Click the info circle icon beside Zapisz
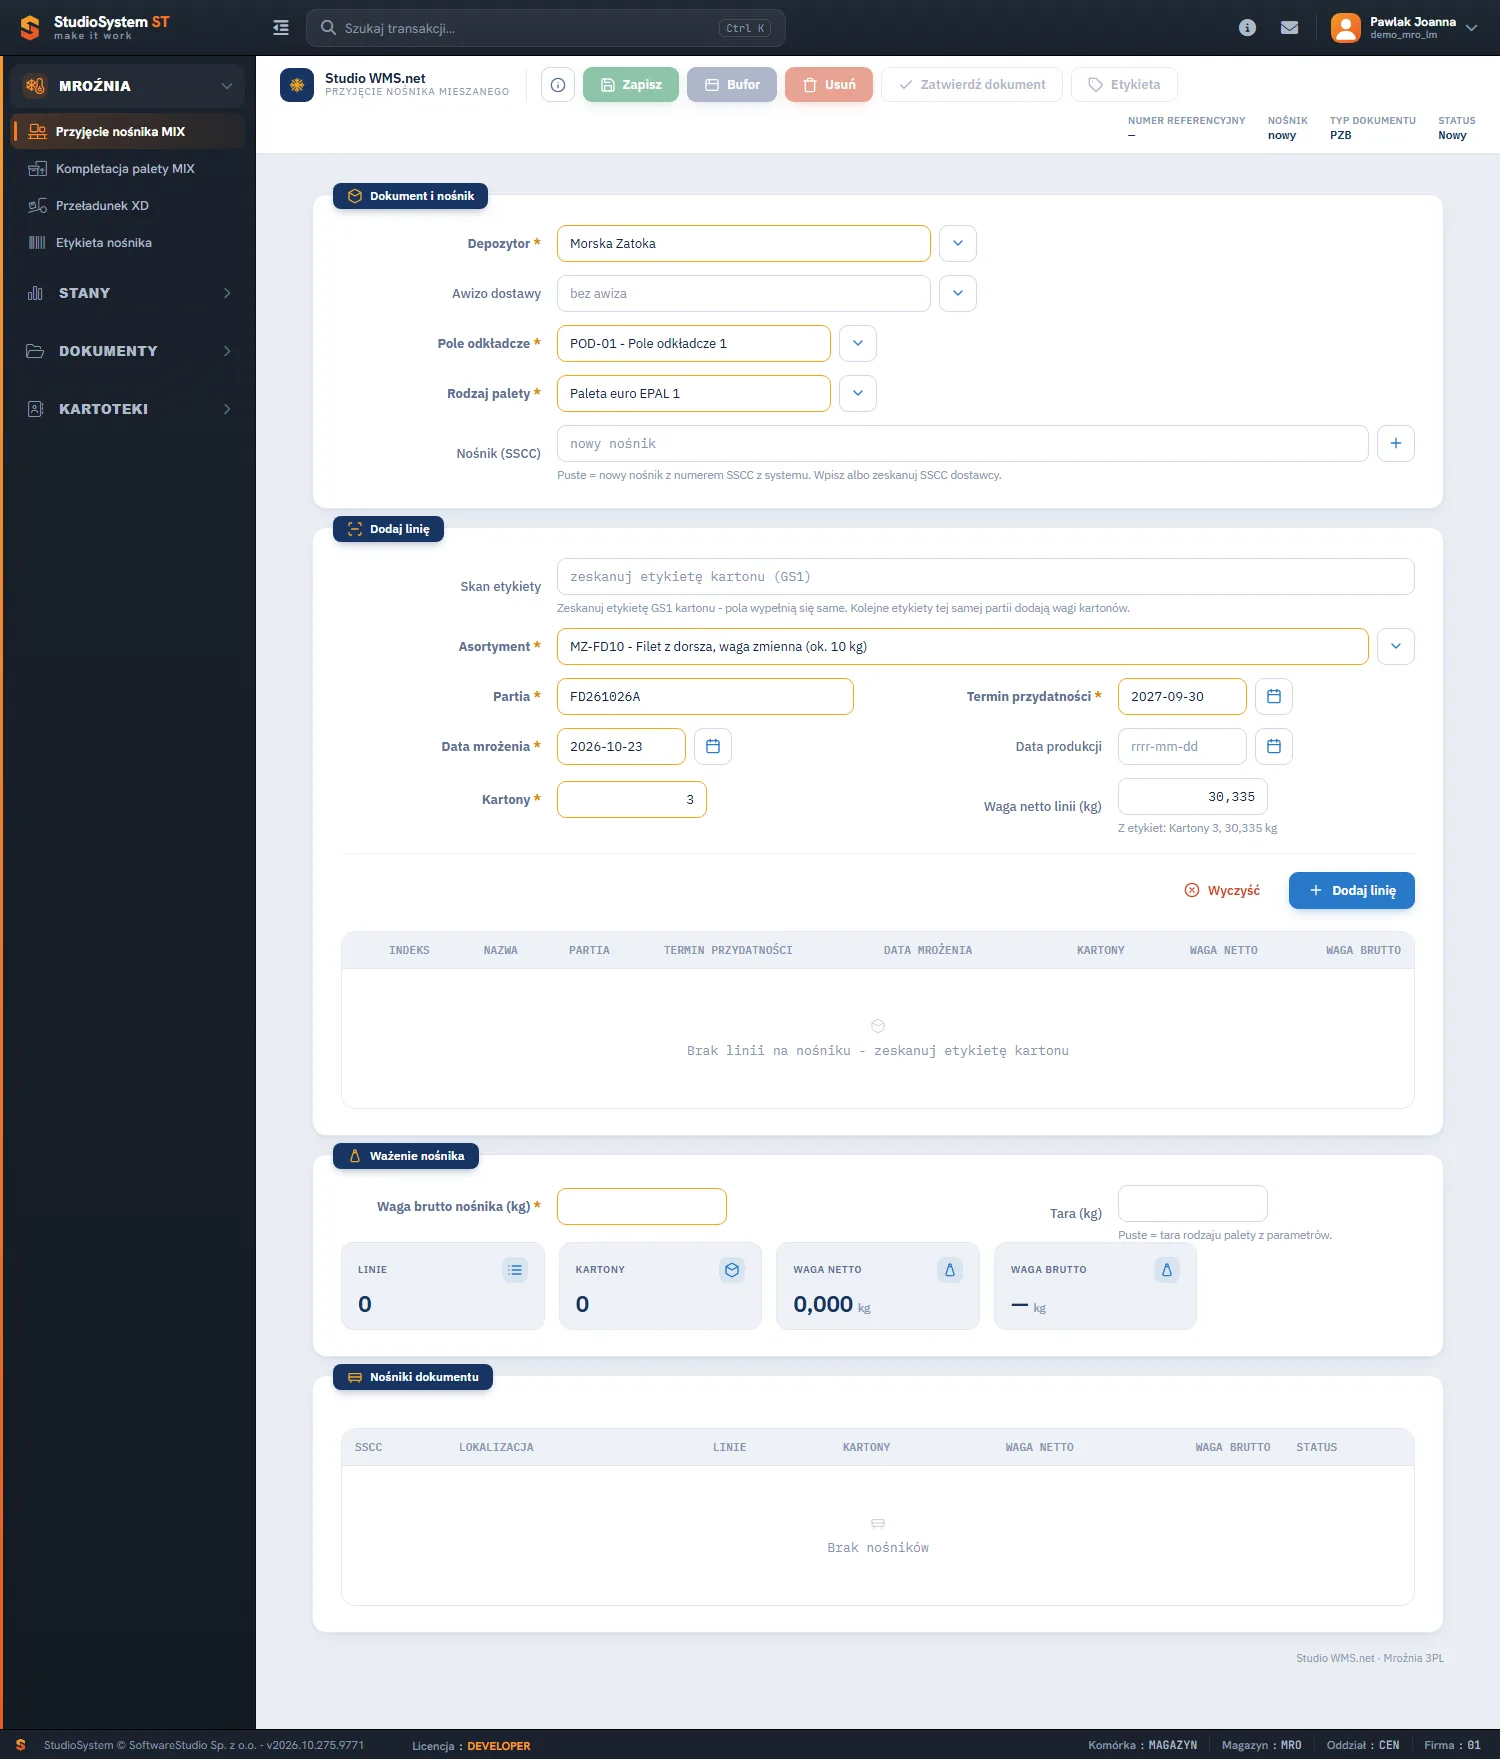Image resolution: width=1500 pixels, height=1759 pixels. pos(558,85)
